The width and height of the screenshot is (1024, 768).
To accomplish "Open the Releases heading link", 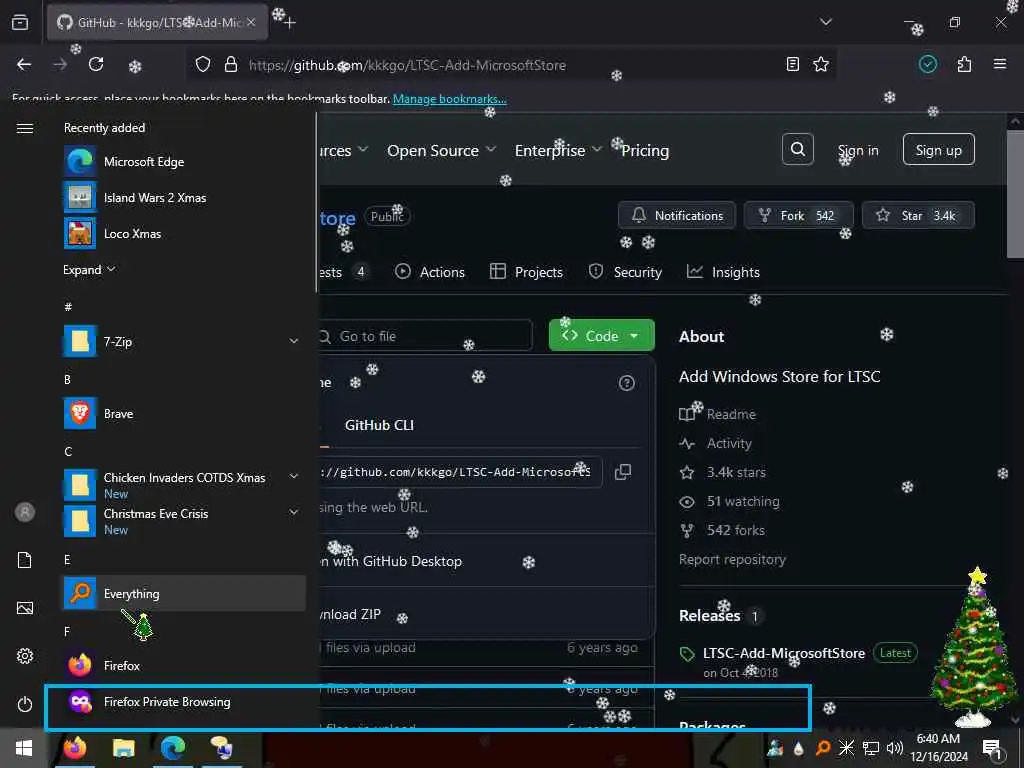I will click(x=709, y=616).
